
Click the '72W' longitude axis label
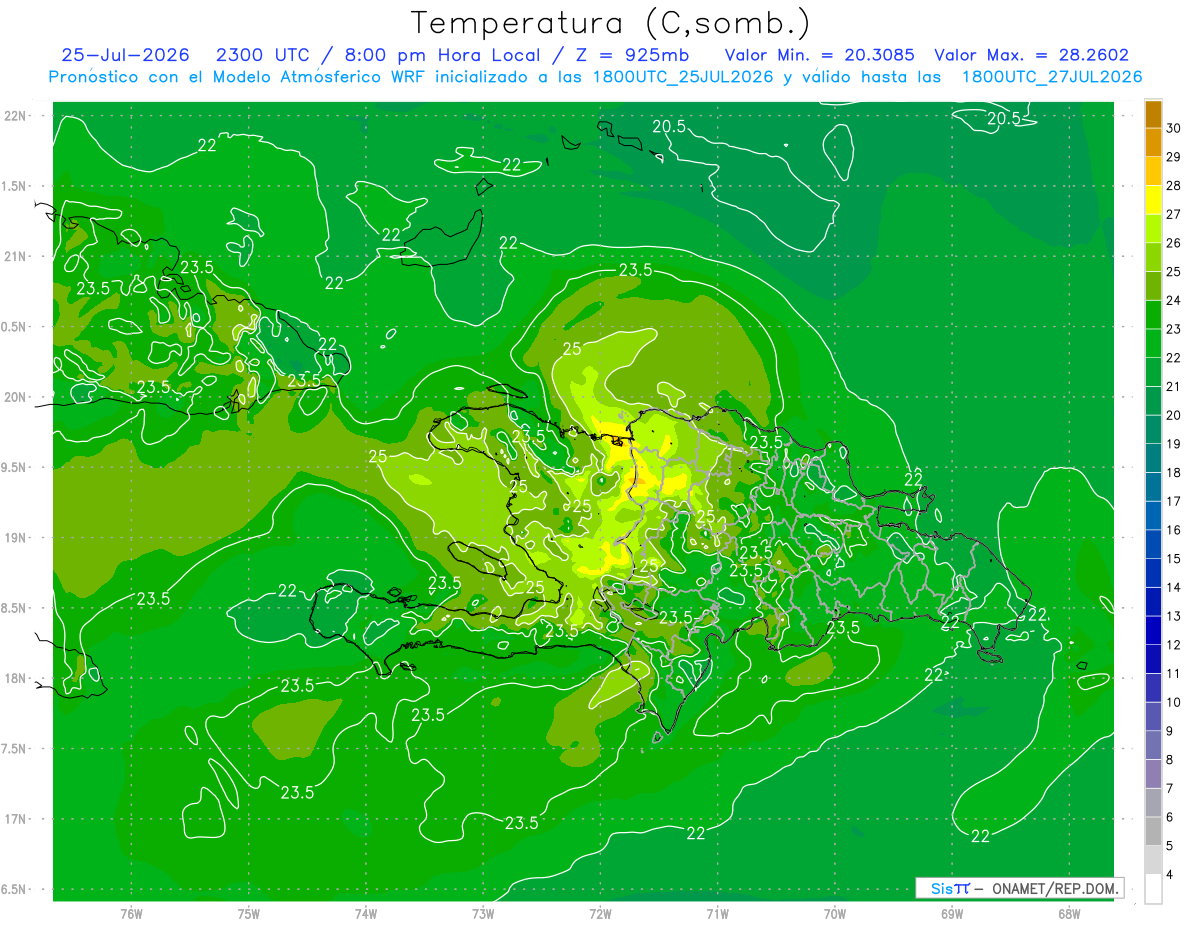click(600, 913)
